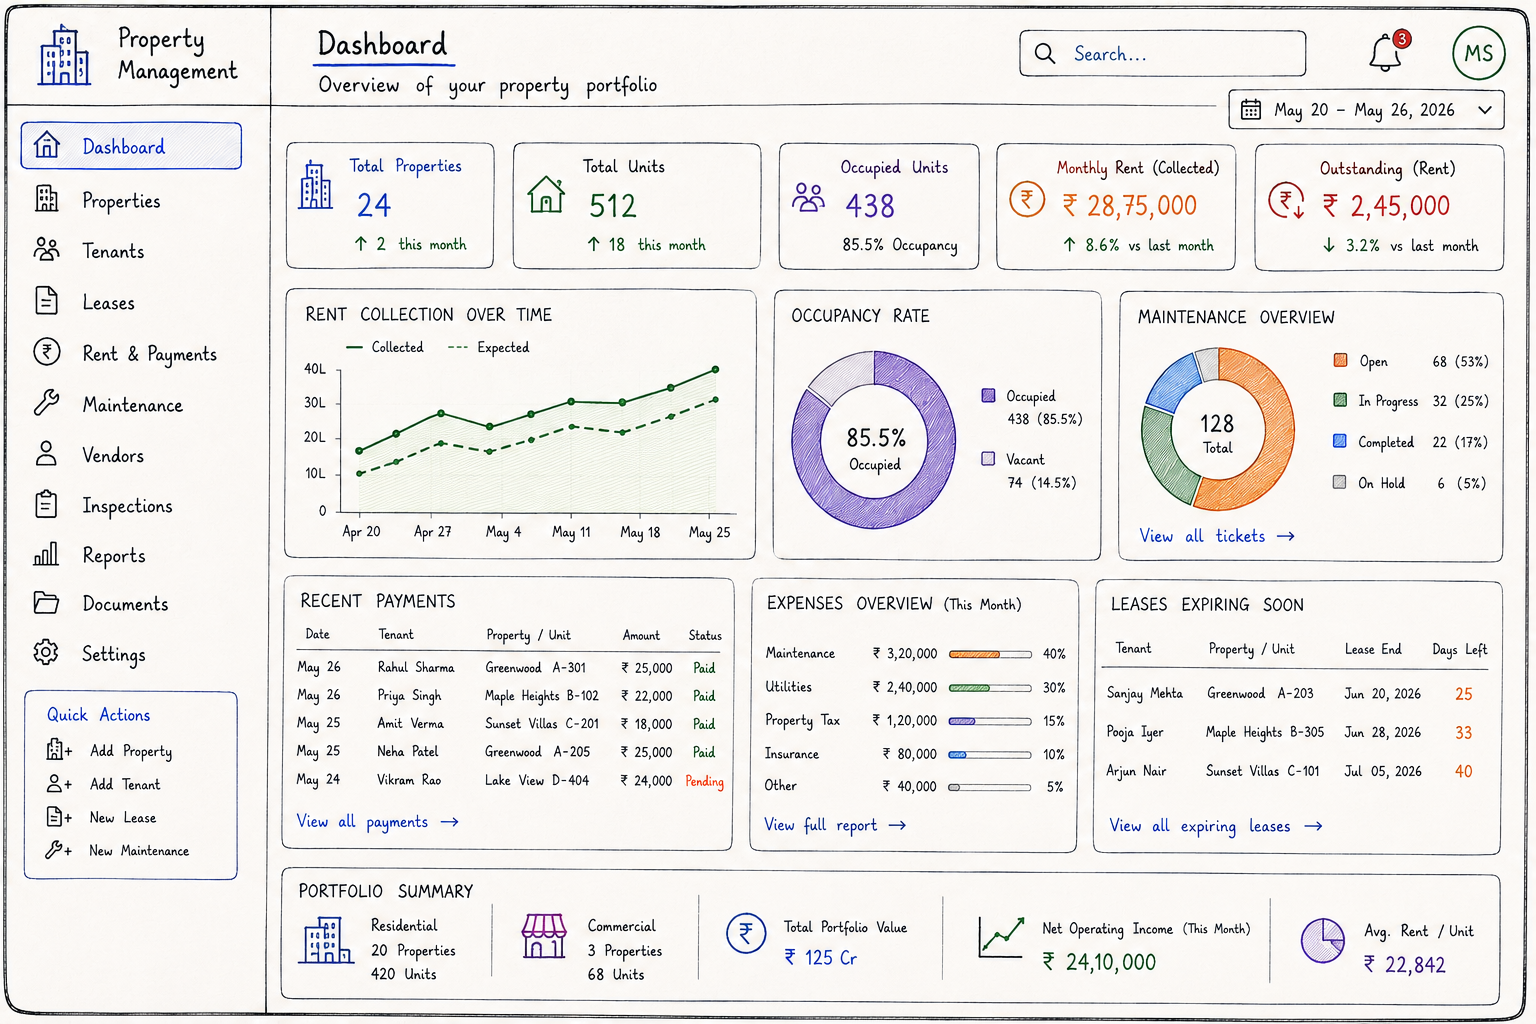
Task: Click View full report link
Action: tap(835, 825)
